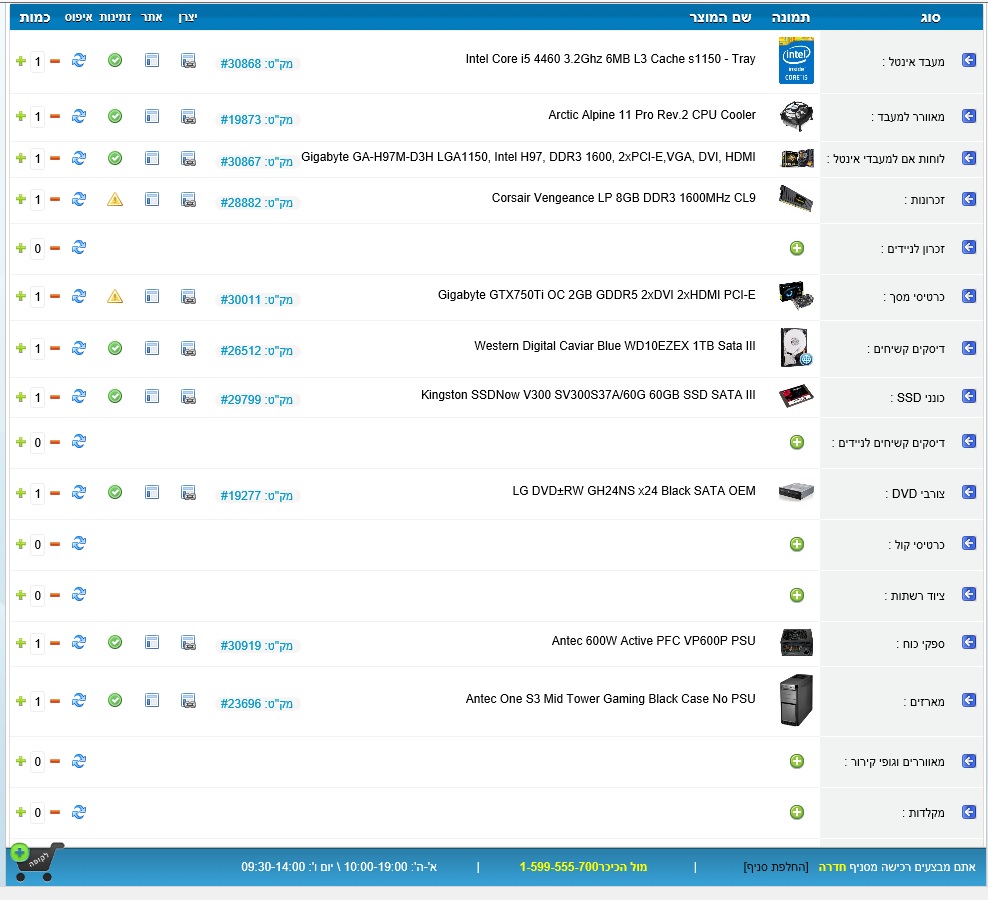The height and width of the screenshot is (900, 988).
Task: Add a product to מקלדות with green plus
Action: 797,813
